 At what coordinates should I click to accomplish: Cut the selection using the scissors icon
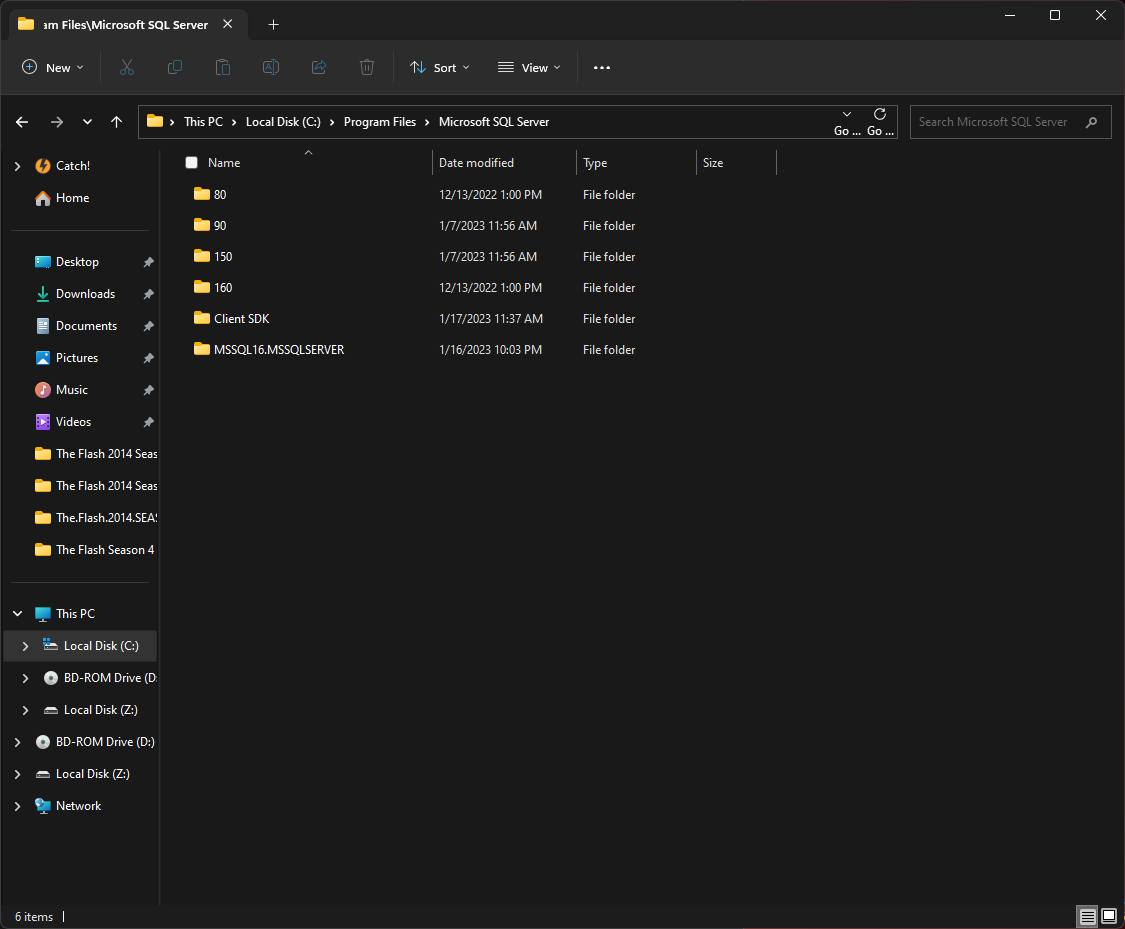click(x=127, y=67)
